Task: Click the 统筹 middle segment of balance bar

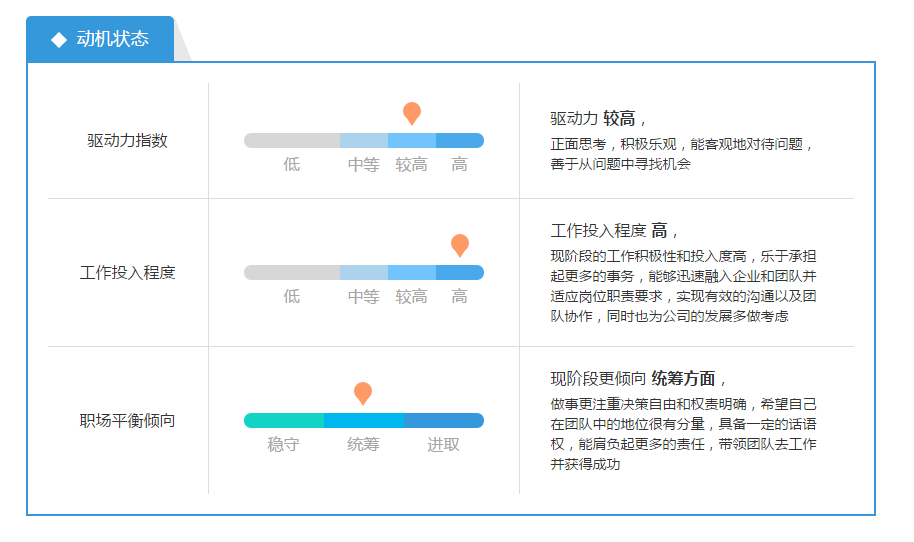Action: click(364, 420)
